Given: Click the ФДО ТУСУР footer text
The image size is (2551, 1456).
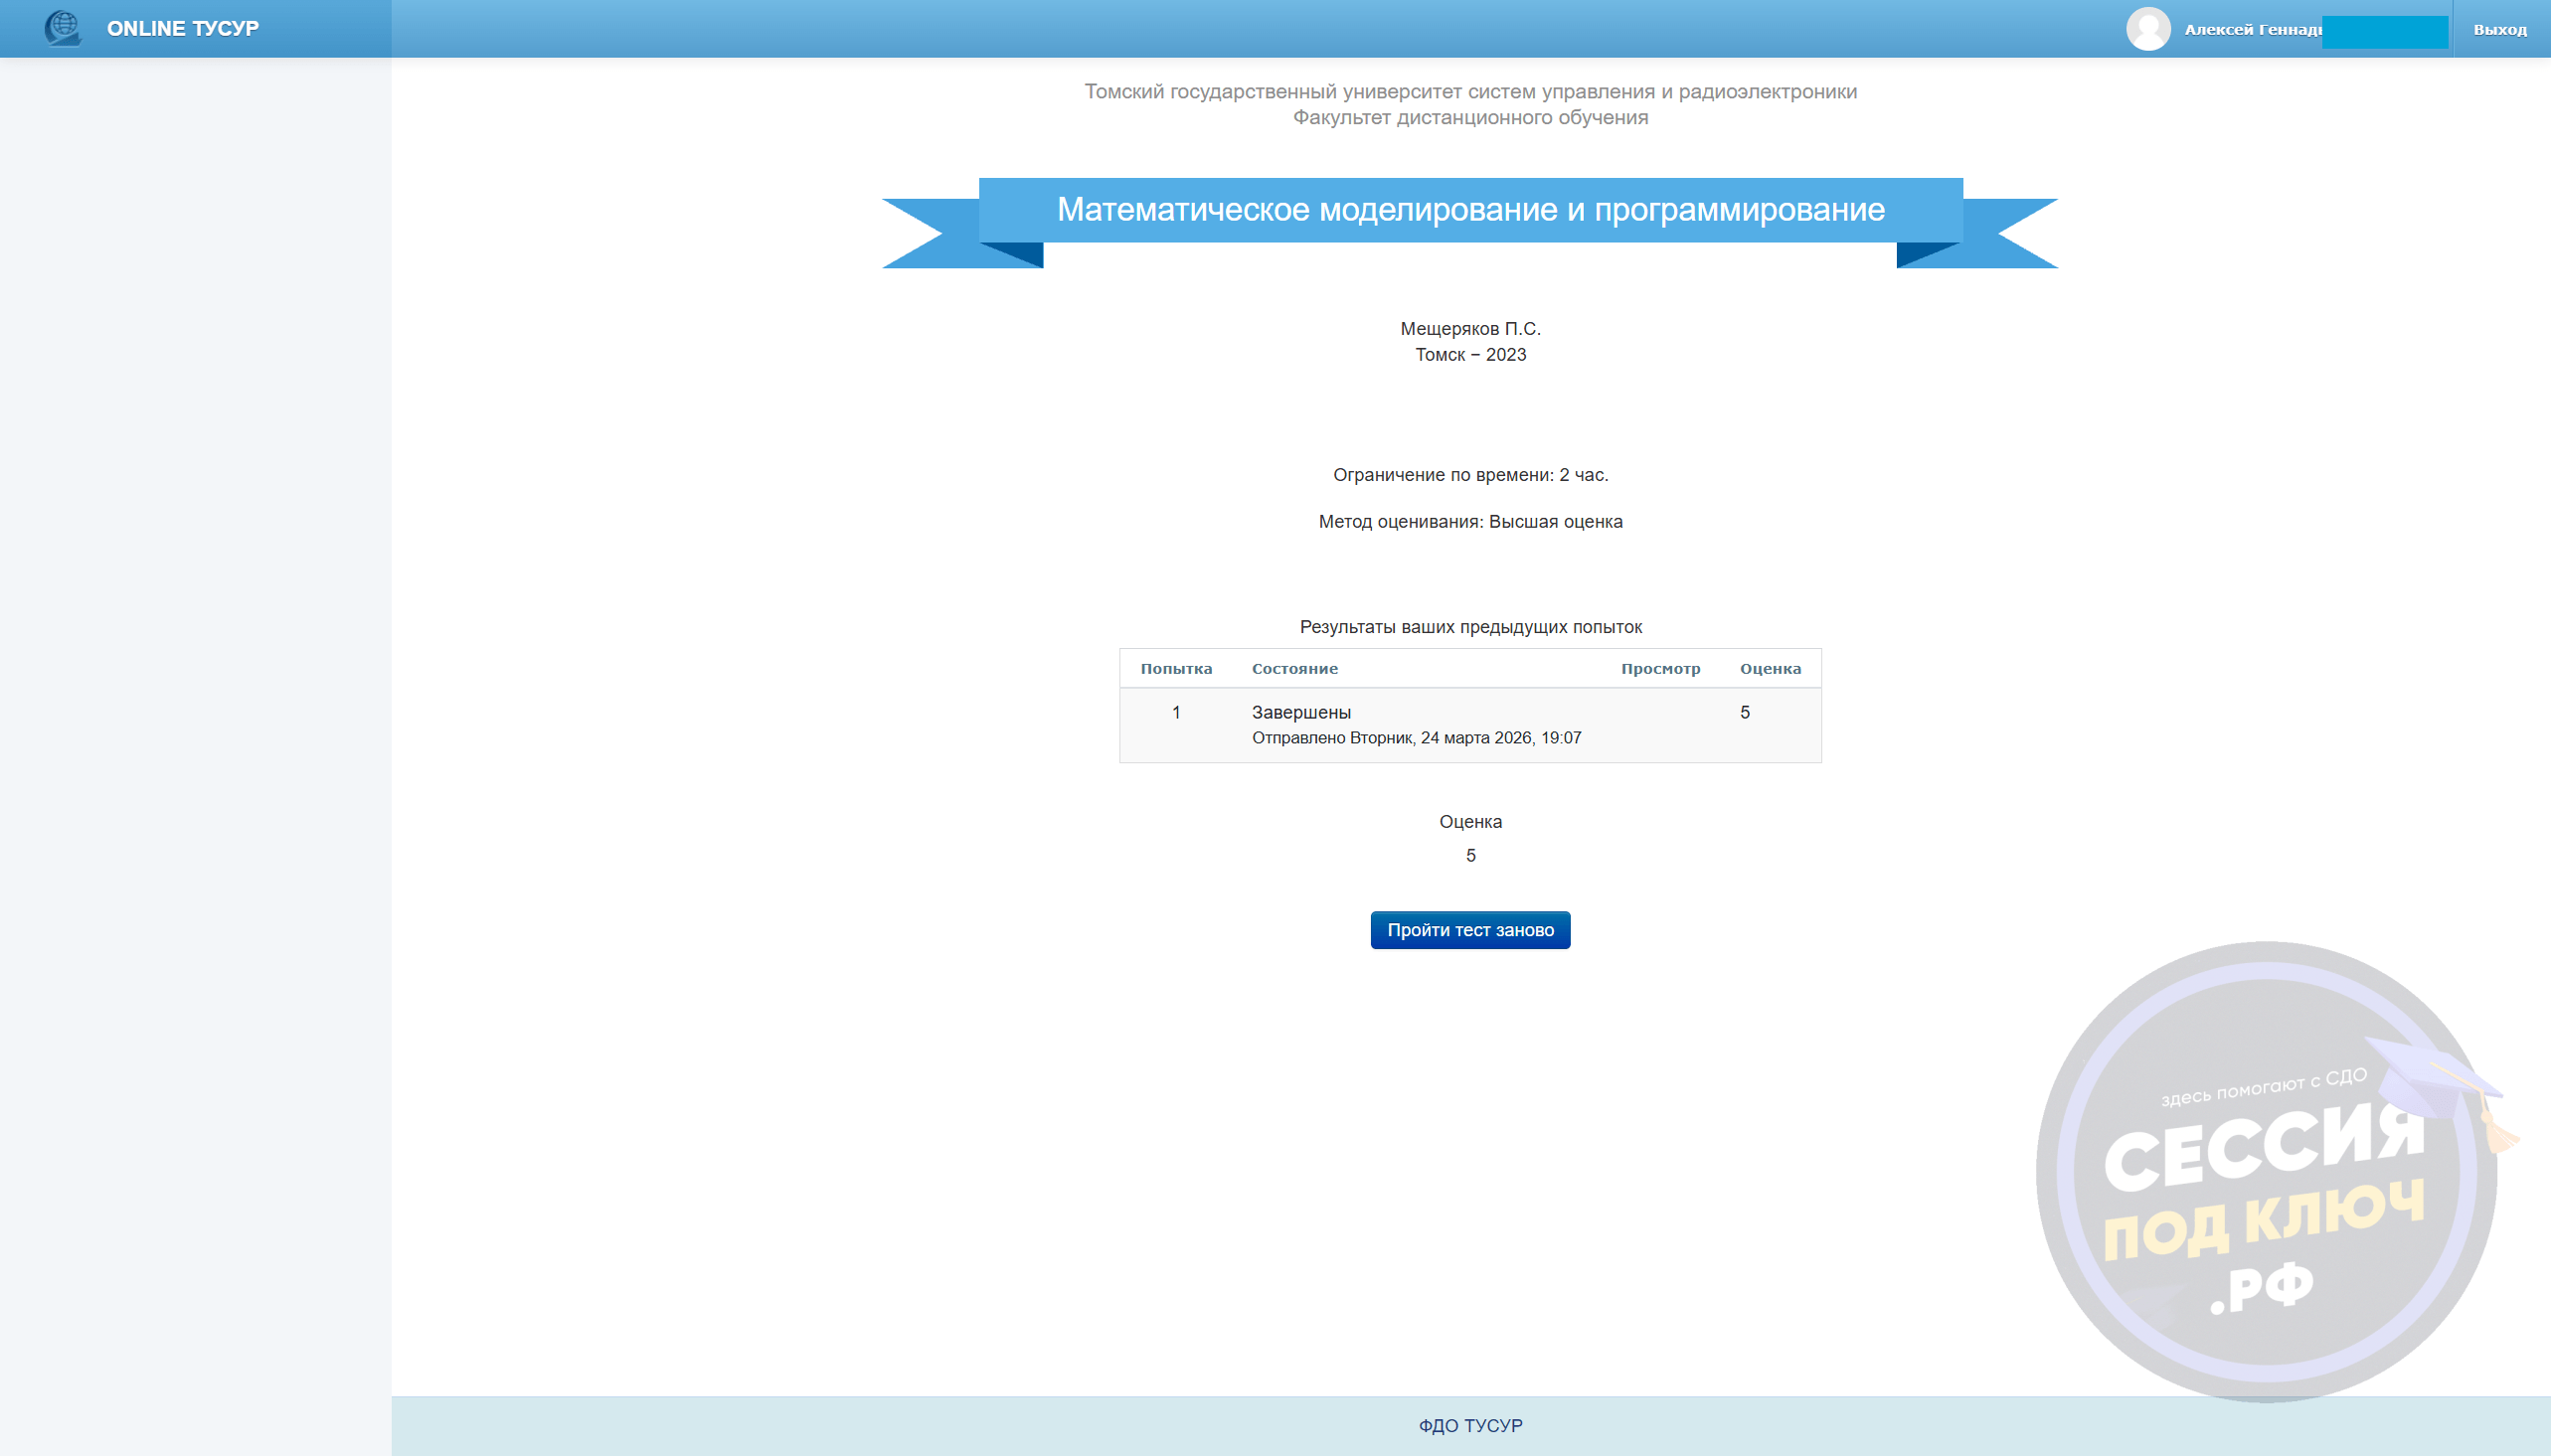Looking at the screenshot, I should (1470, 1425).
